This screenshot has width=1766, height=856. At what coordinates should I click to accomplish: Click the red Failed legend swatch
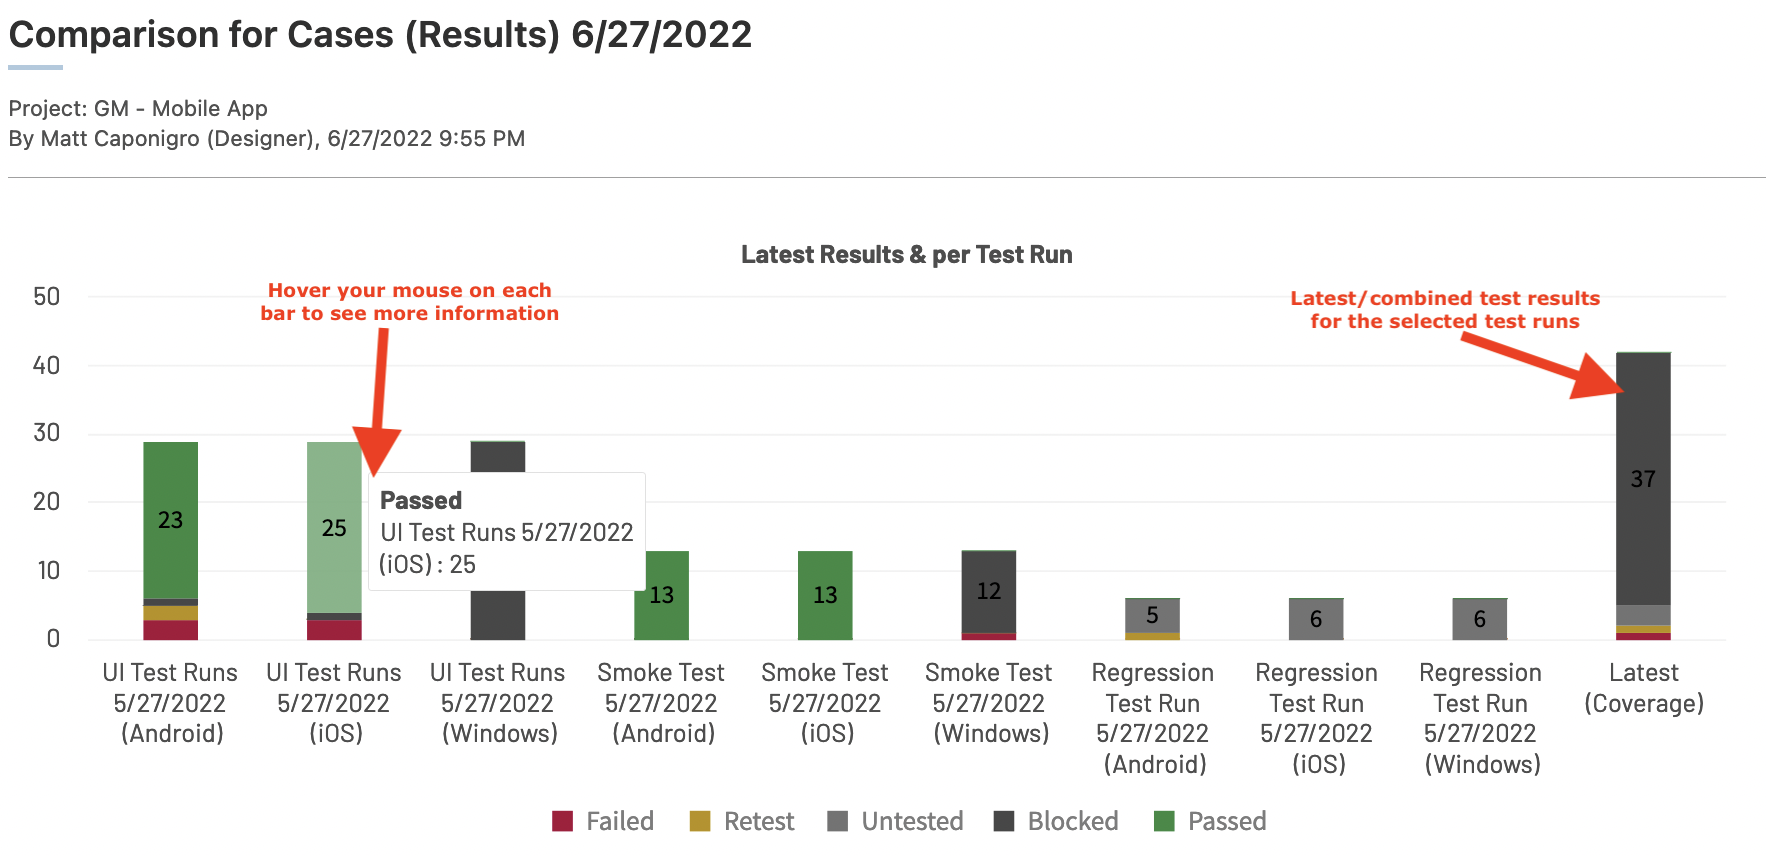pos(562,821)
